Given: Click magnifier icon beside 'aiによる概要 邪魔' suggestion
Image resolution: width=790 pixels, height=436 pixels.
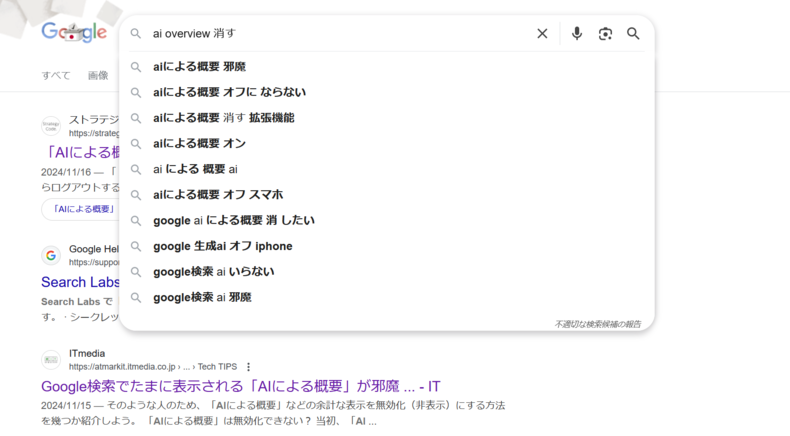Looking at the screenshot, I should pyautogui.click(x=136, y=67).
